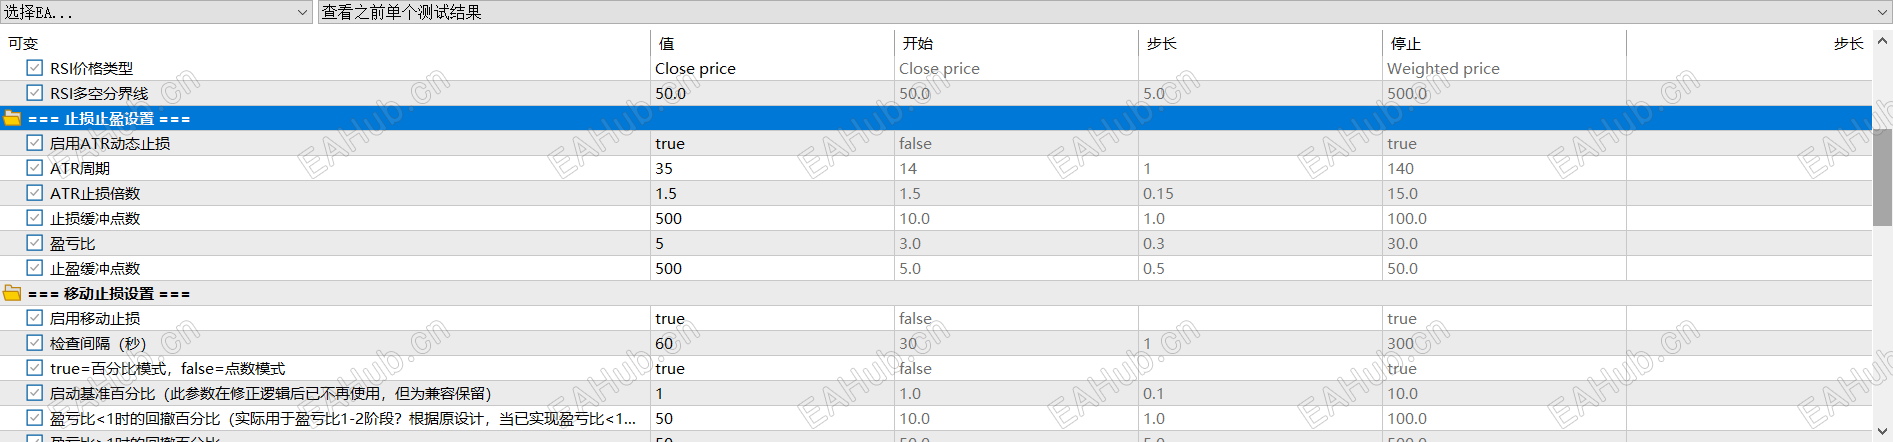Click folder icon for 止损止盈设置 group

[x=12, y=118]
